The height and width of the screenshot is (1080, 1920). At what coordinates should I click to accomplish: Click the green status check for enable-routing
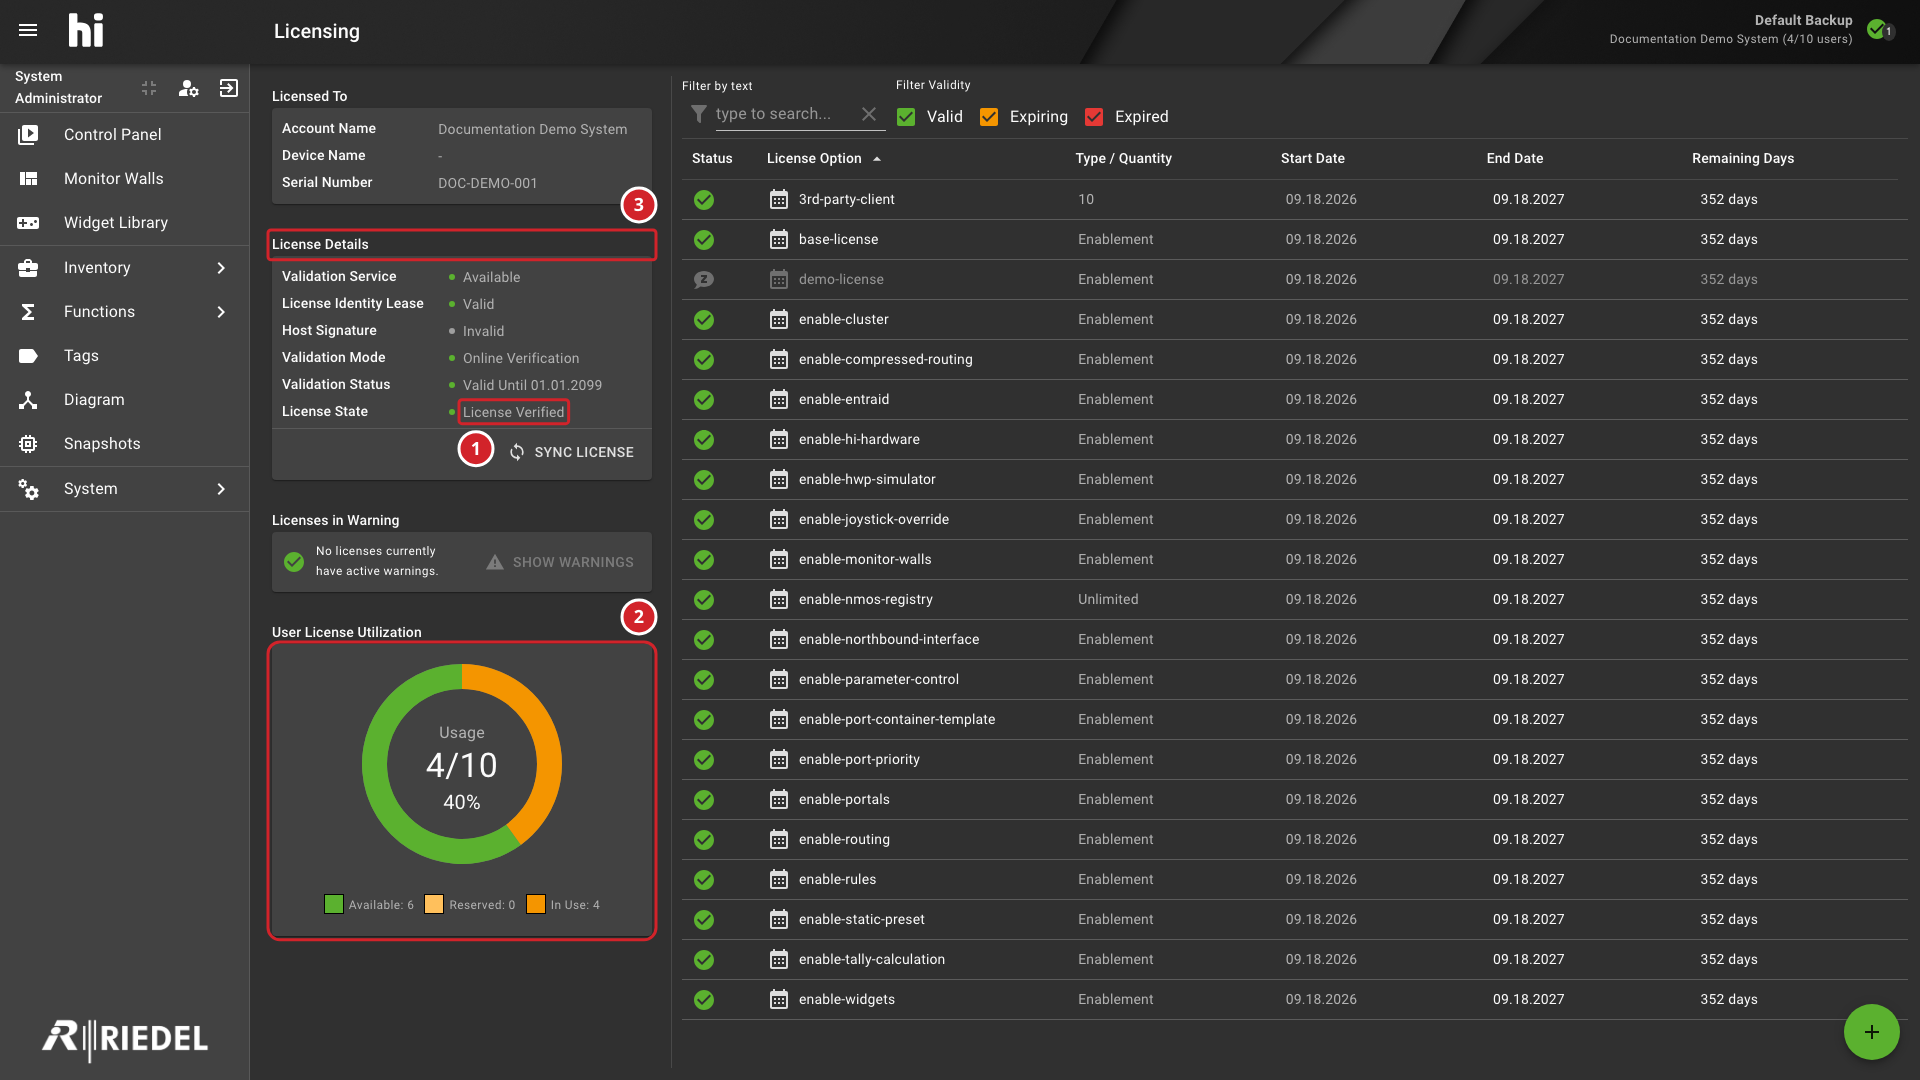tap(704, 839)
